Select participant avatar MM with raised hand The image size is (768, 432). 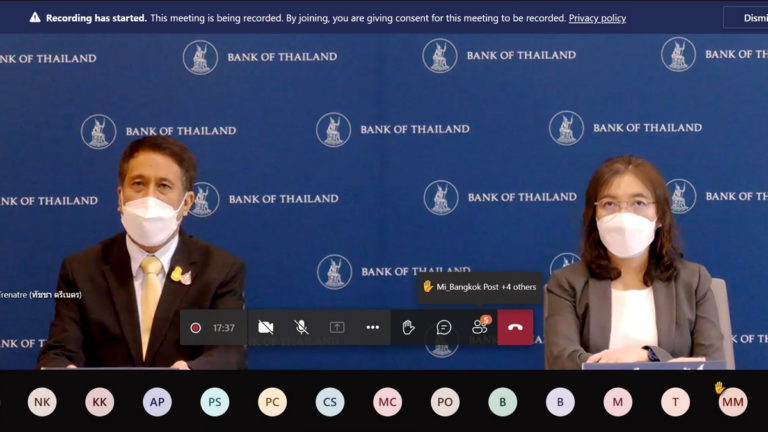point(733,402)
